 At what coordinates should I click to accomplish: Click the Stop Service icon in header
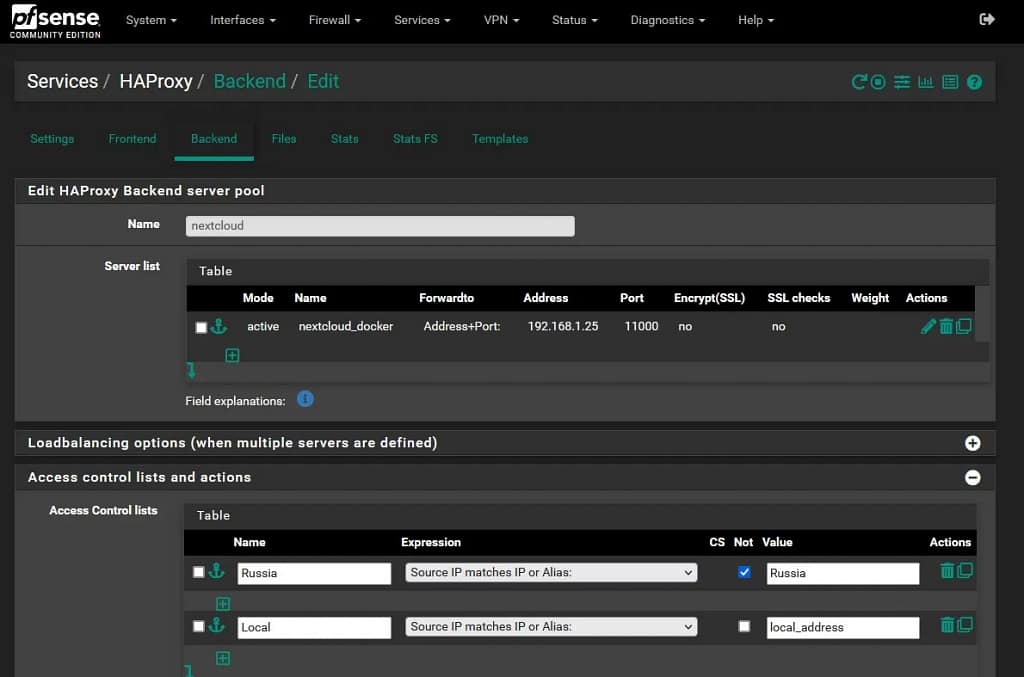878,82
